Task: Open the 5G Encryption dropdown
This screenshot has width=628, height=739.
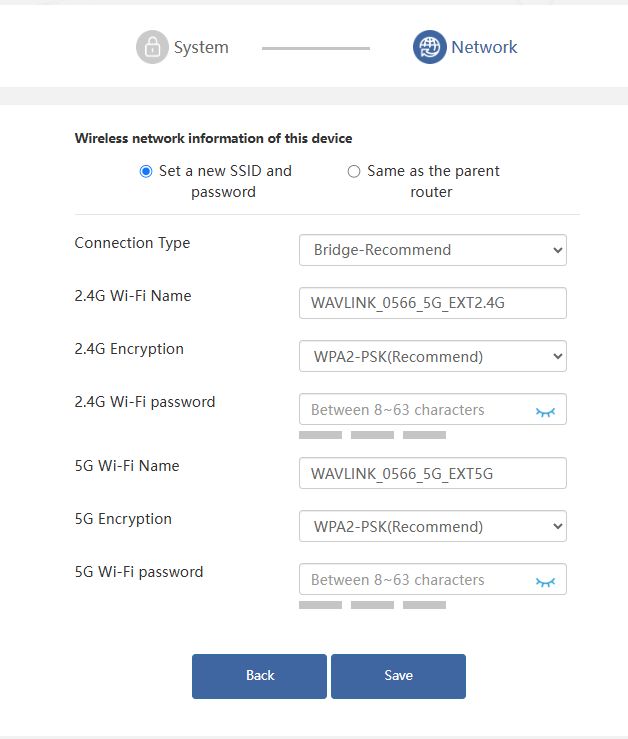Action: (433, 526)
